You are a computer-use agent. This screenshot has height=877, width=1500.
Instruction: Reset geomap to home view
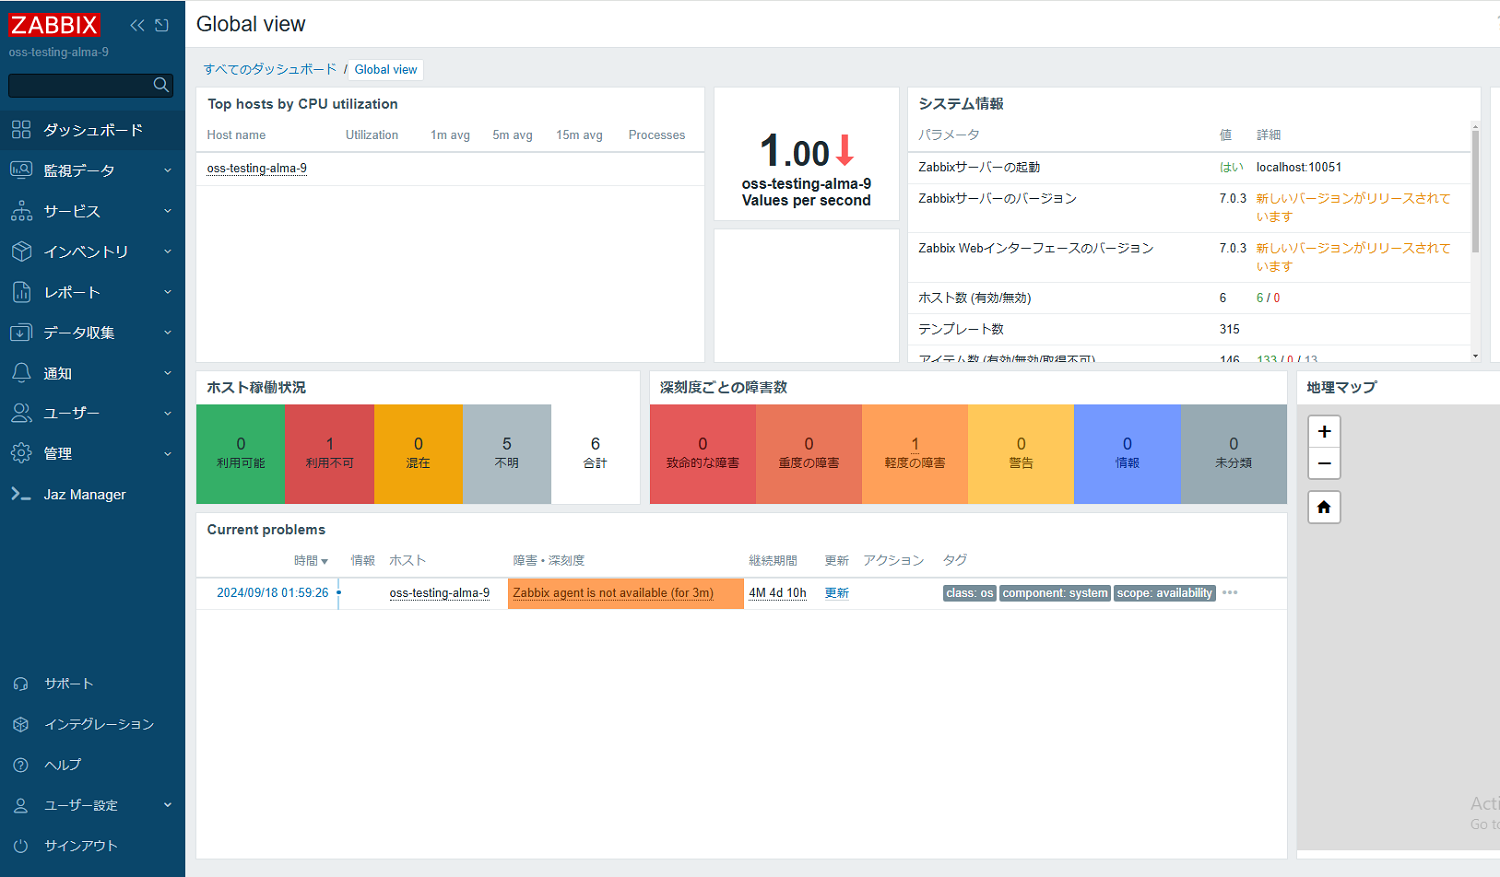(1324, 507)
